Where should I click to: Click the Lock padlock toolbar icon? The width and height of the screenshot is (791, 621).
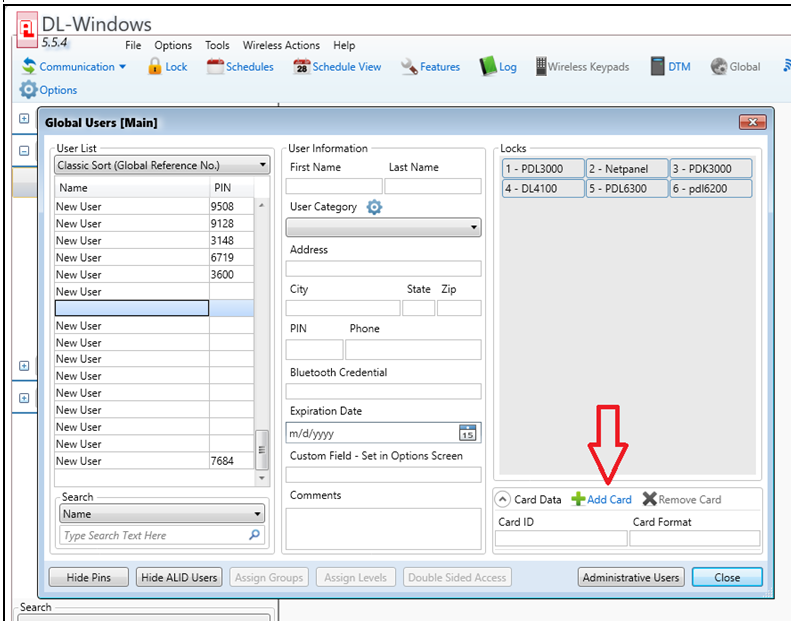[x=155, y=66]
